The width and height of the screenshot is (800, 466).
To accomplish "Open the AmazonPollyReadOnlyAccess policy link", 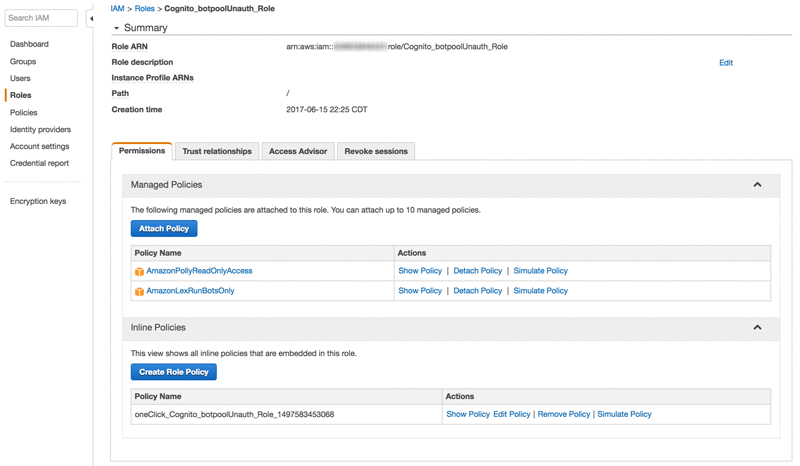I will tap(199, 271).
